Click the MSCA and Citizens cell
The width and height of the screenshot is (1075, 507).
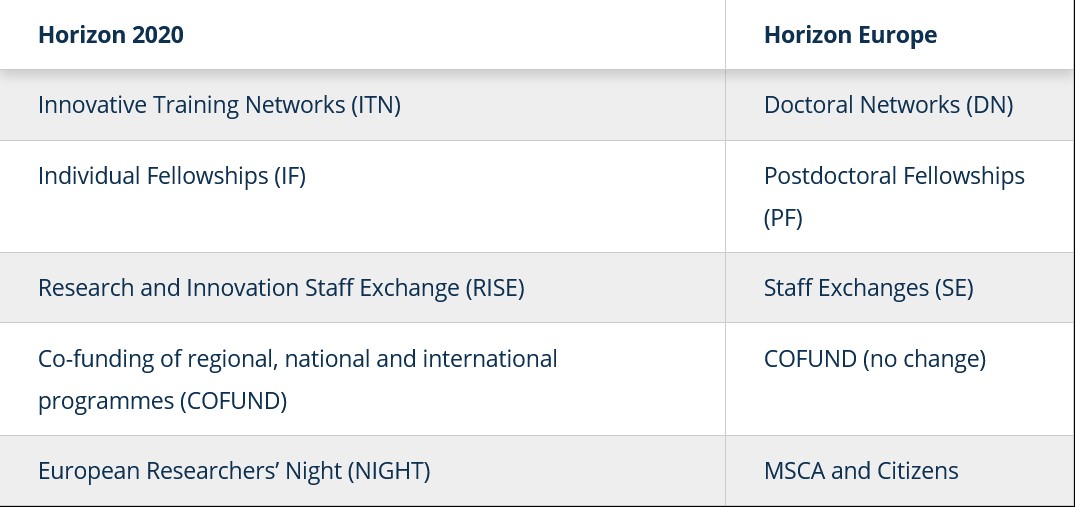(x=860, y=471)
